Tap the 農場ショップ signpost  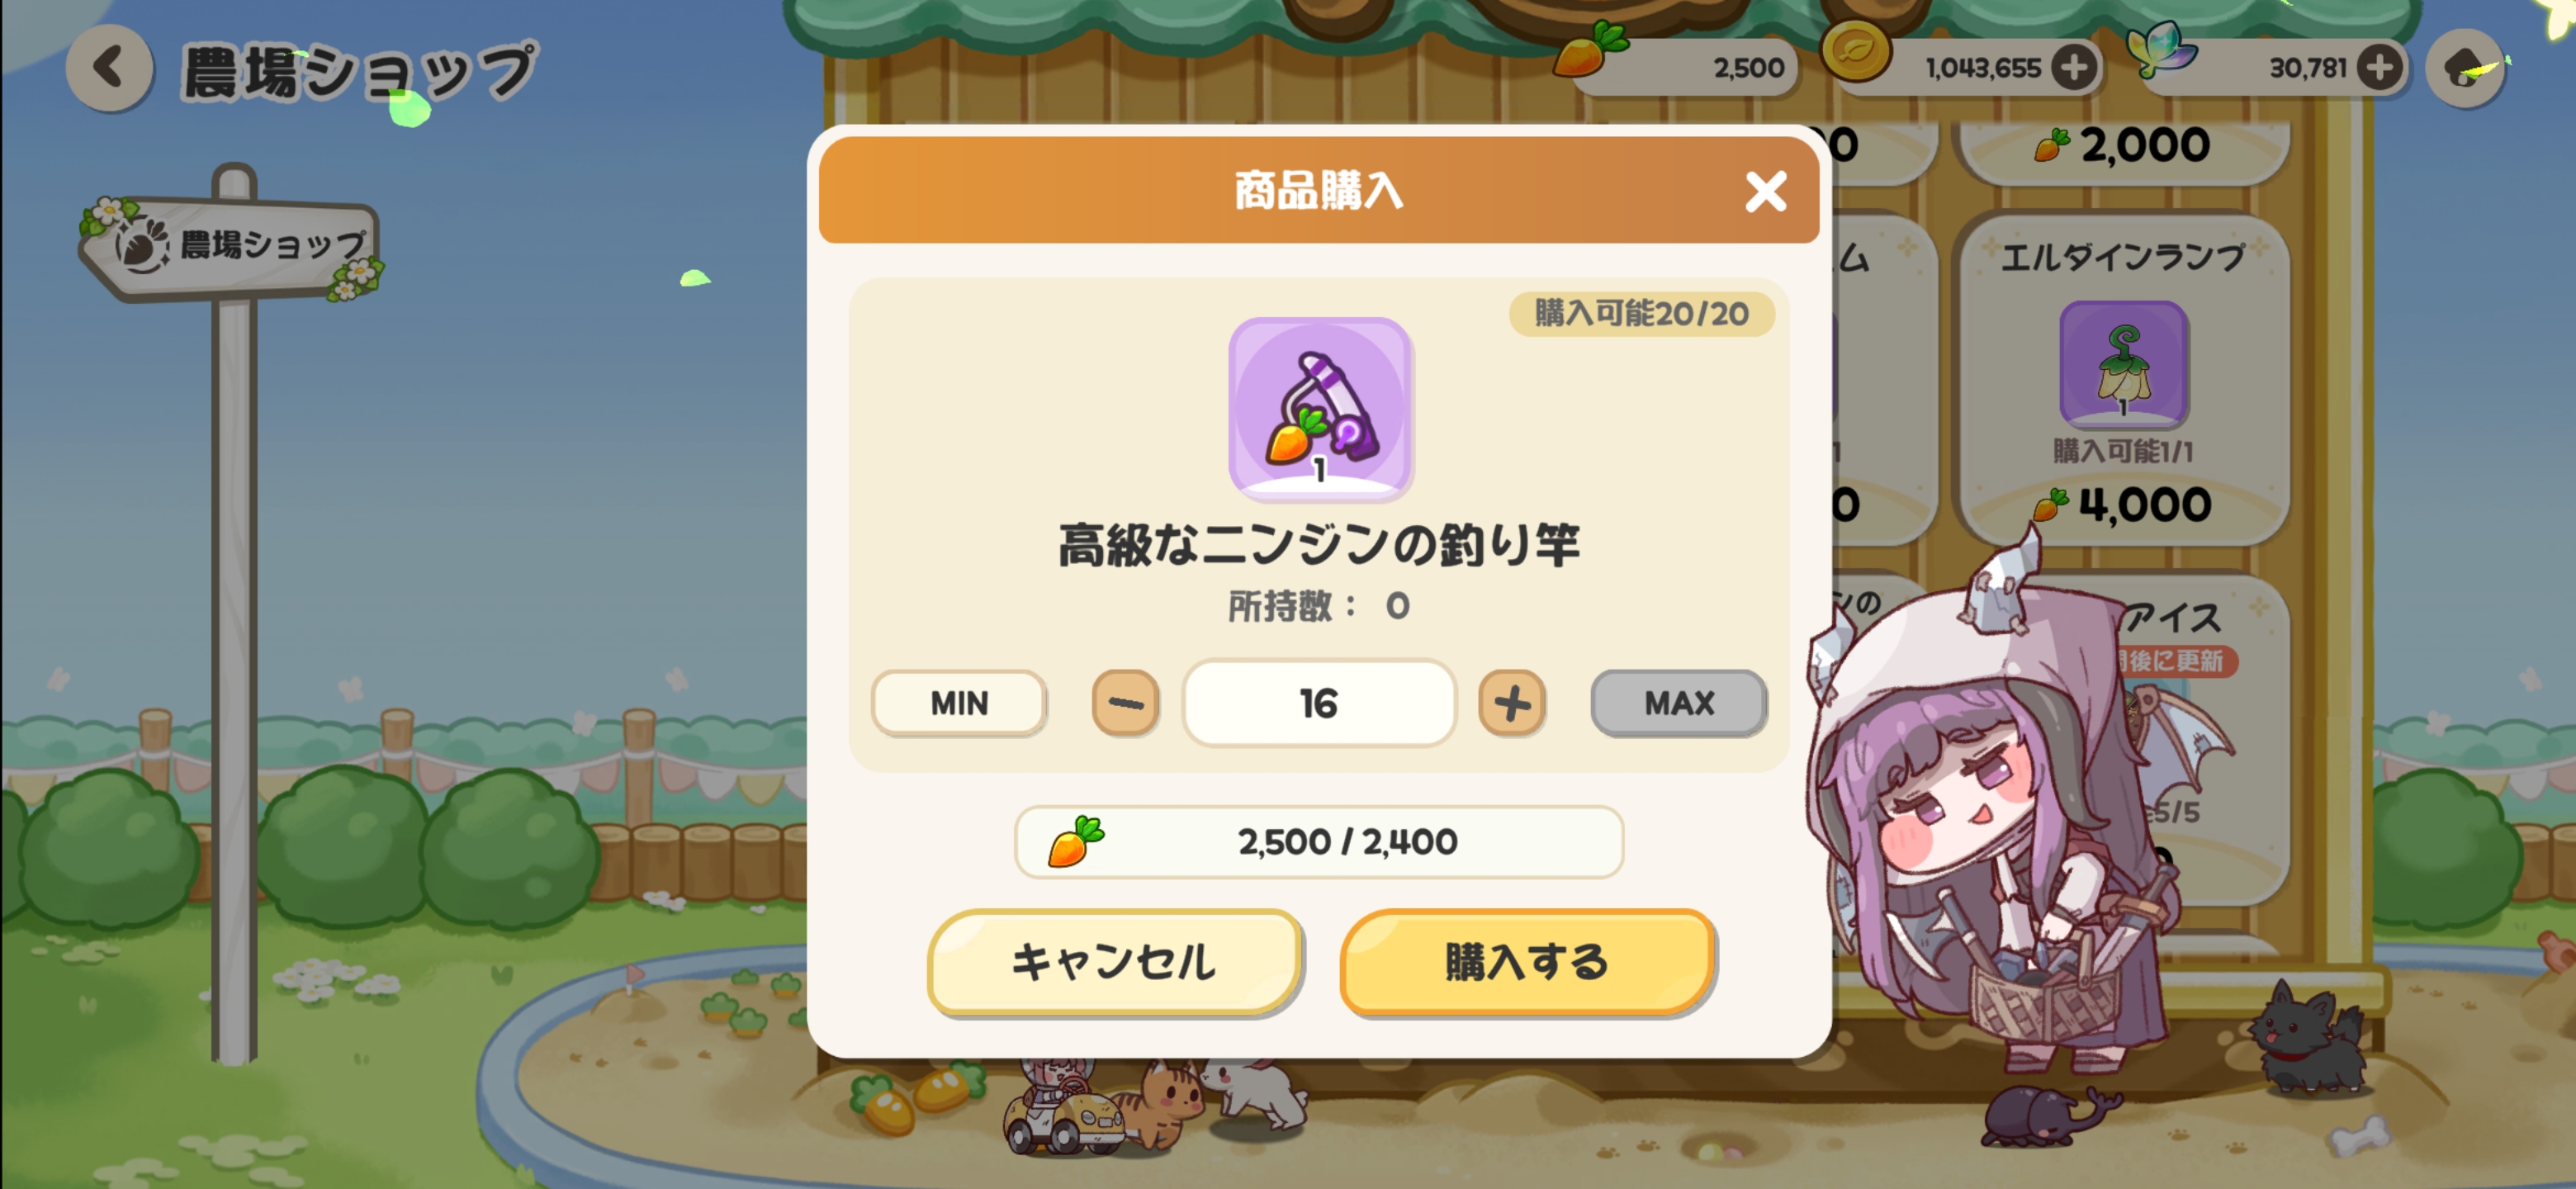coord(231,246)
